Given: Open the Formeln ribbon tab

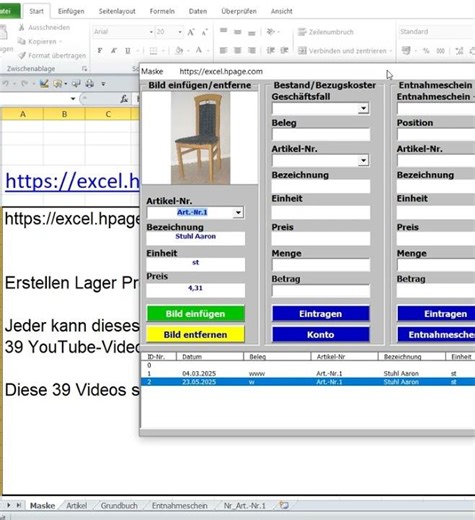Looking at the screenshot, I should (x=162, y=11).
